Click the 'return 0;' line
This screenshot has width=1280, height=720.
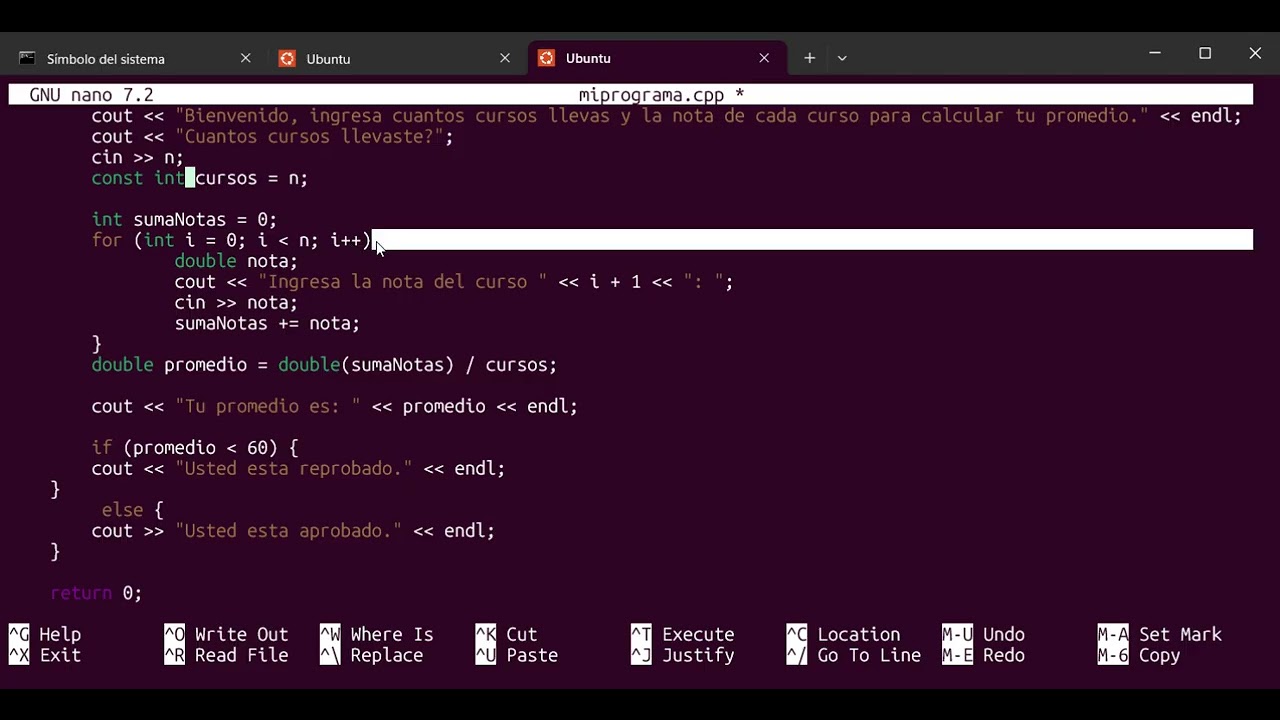[96, 593]
